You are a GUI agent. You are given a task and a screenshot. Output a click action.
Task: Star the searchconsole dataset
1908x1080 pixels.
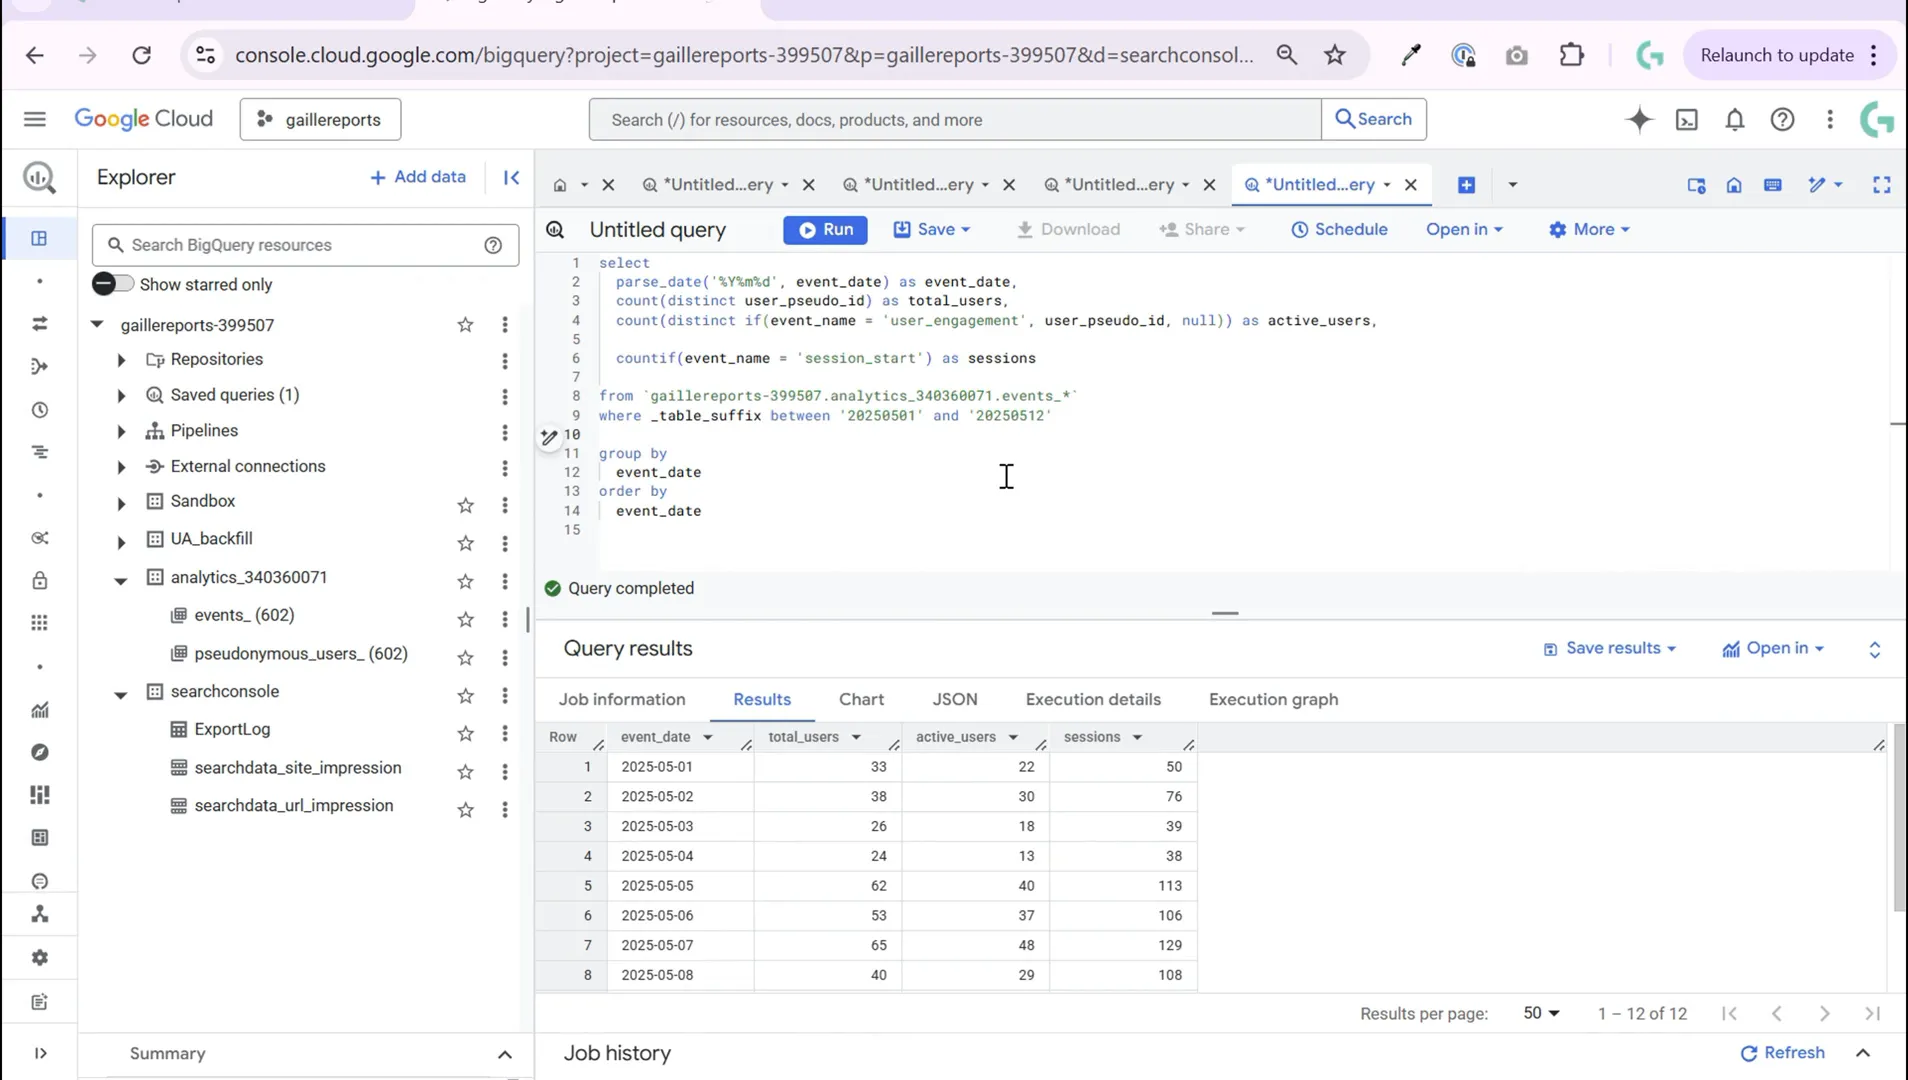point(465,695)
